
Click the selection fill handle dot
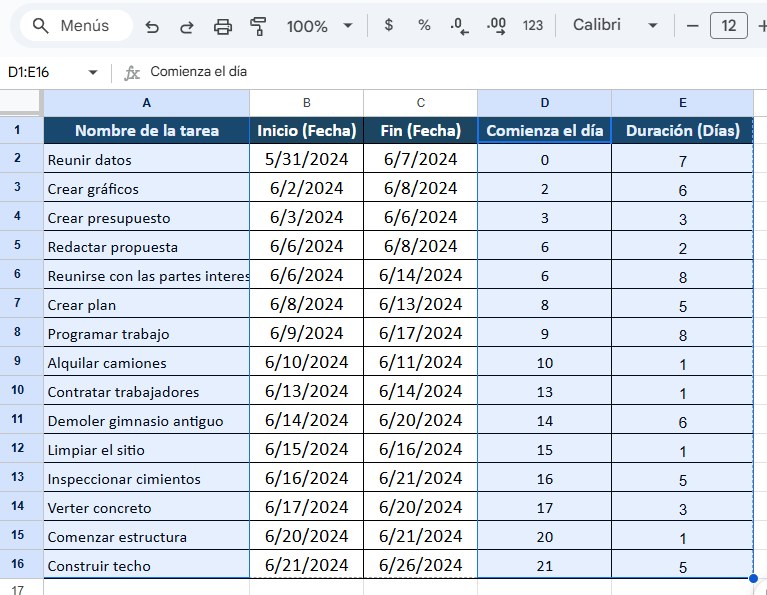(x=753, y=578)
